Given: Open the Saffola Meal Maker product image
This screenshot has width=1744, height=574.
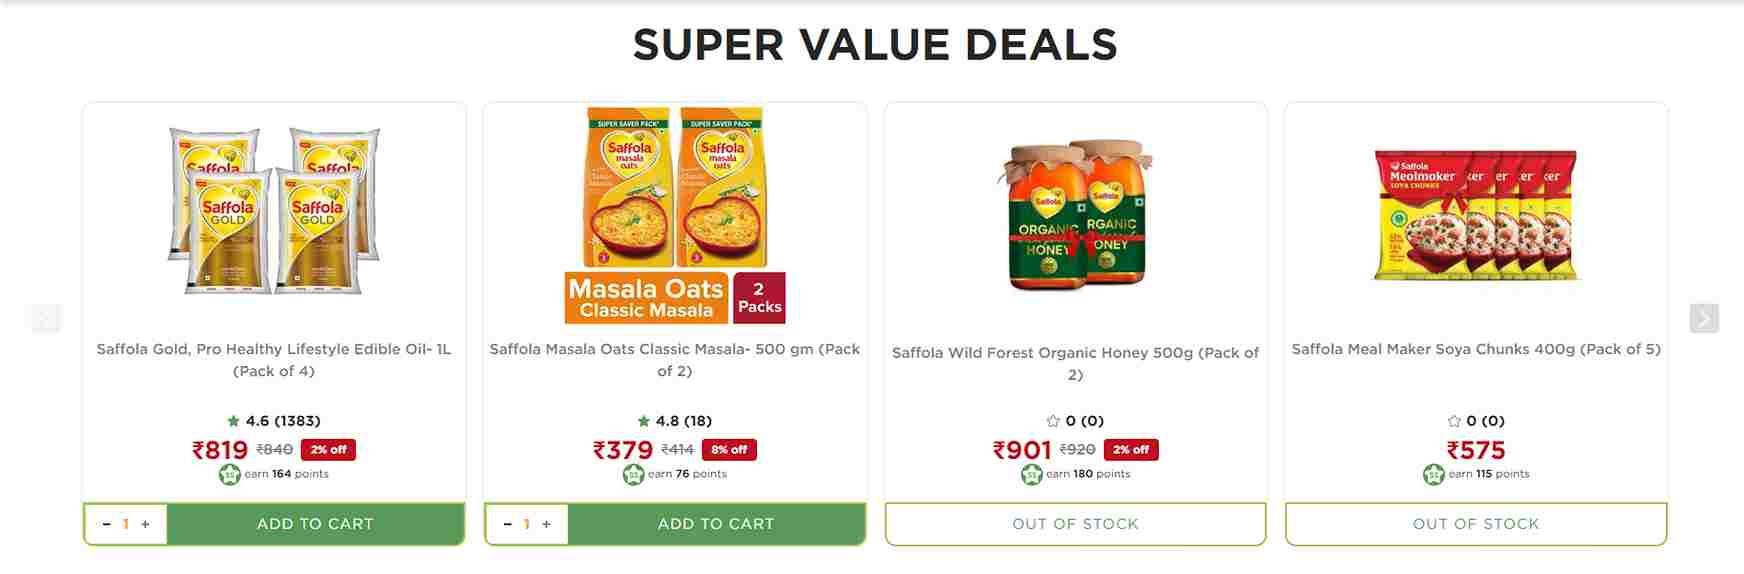Looking at the screenshot, I should coord(1476,214).
